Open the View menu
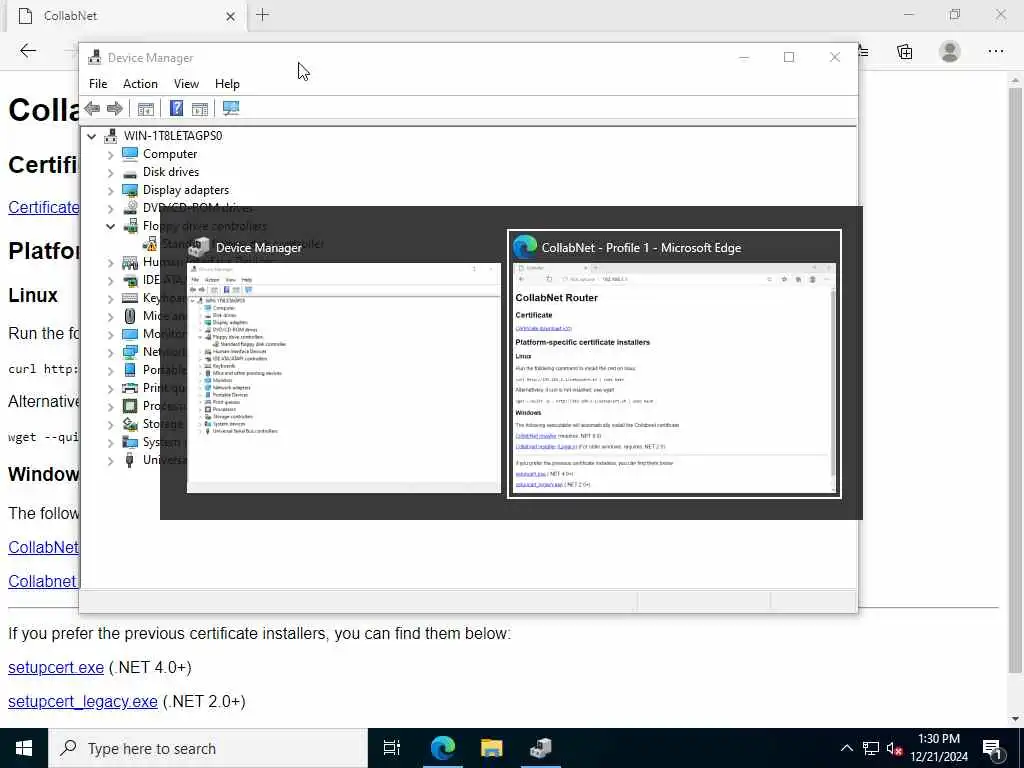Image resolution: width=1024 pixels, height=768 pixels. click(186, 84)
